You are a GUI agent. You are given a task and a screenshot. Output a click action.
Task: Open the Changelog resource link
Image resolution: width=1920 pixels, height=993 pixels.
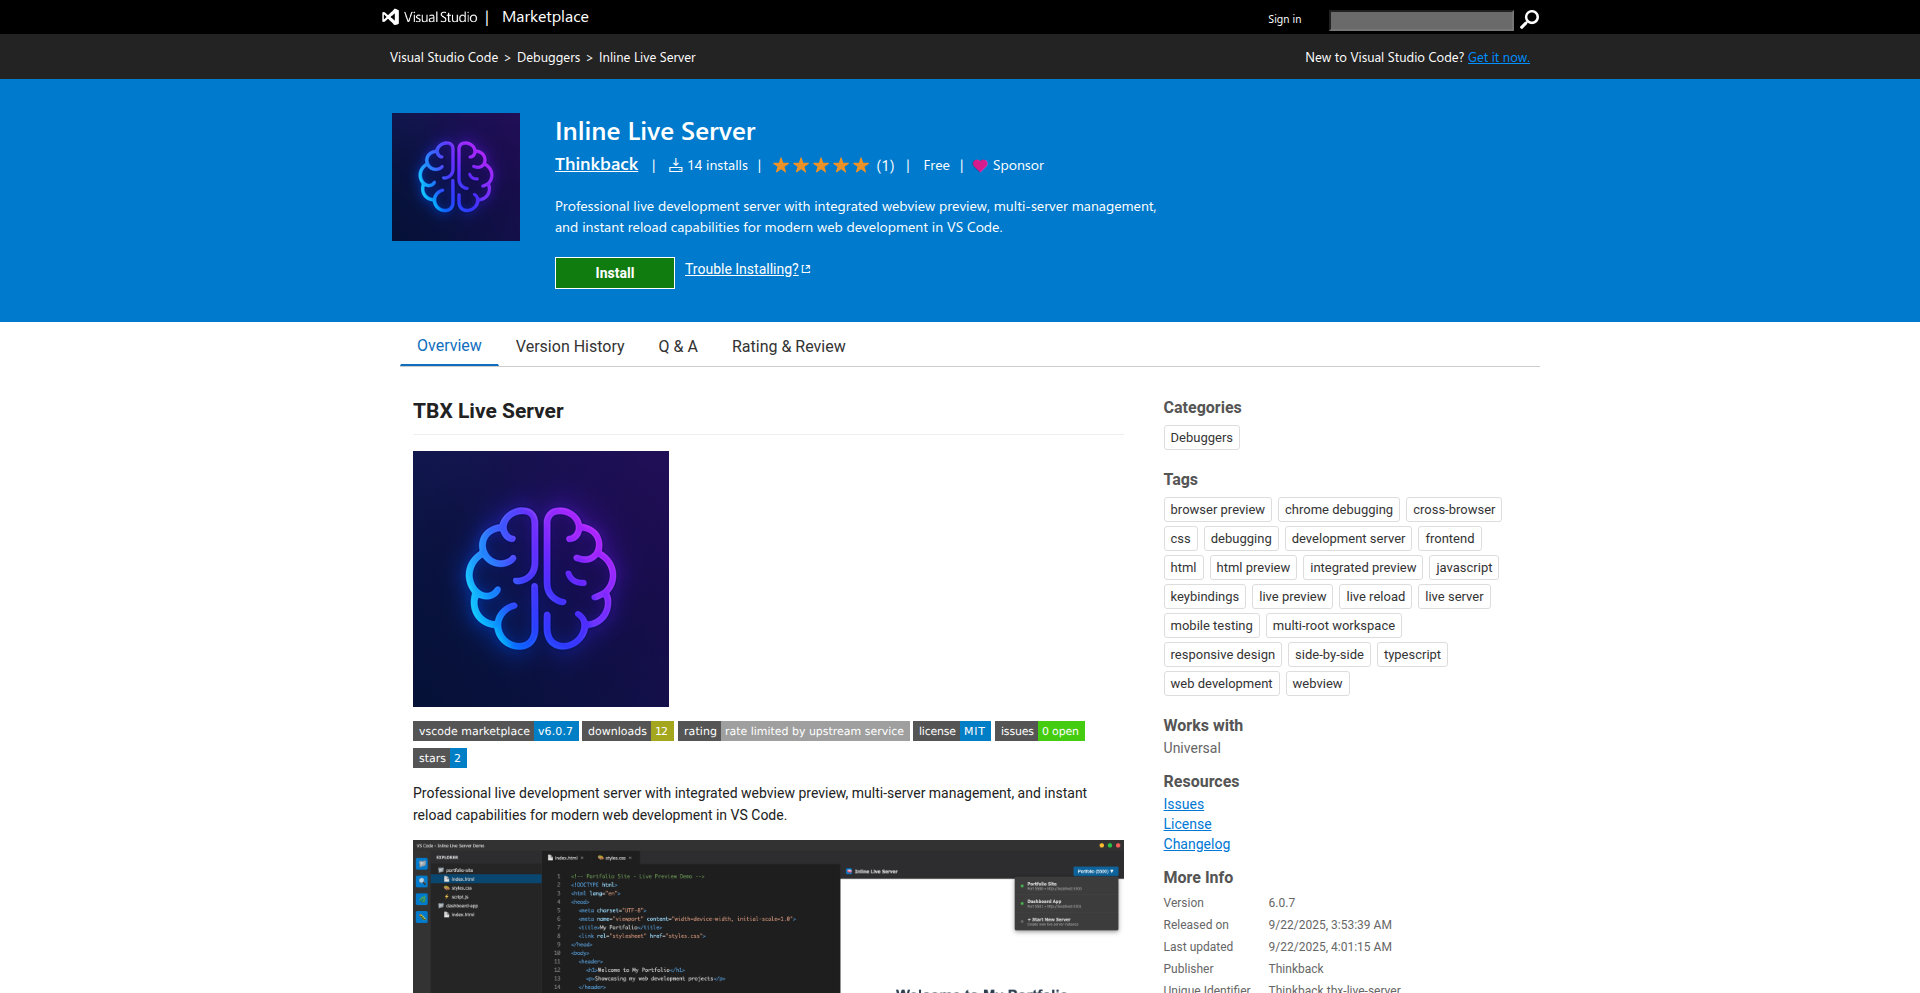pyautogui.click(x=1196, y=844)
